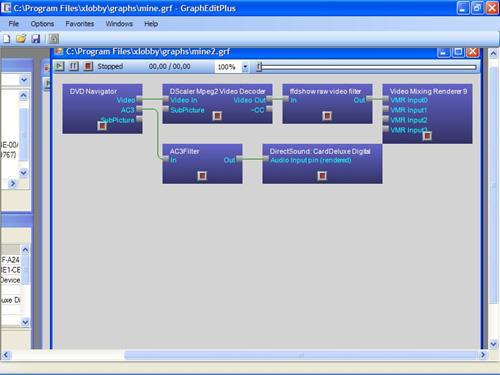
Task: Click the horizontal scrollbar right arrow
Action: [483, 355]
